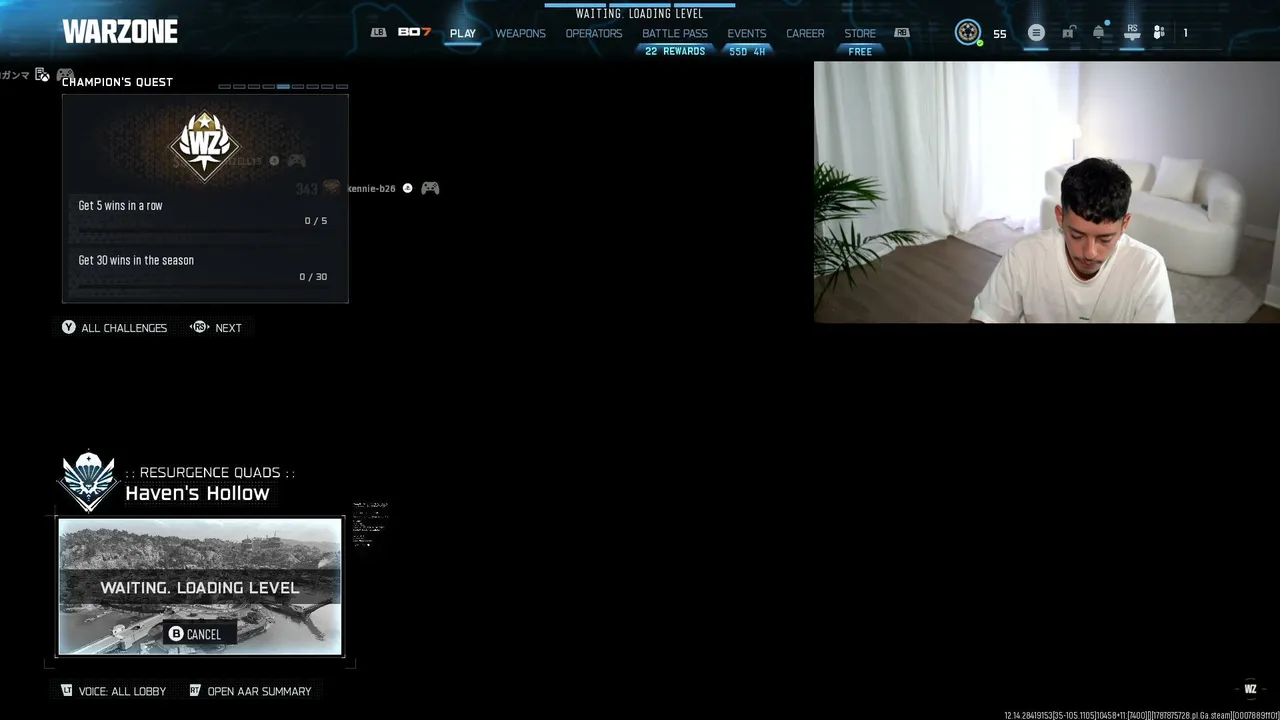Click the Champion's Quest WZ emblem
1280x720 pixels.
tap(205, 146)
